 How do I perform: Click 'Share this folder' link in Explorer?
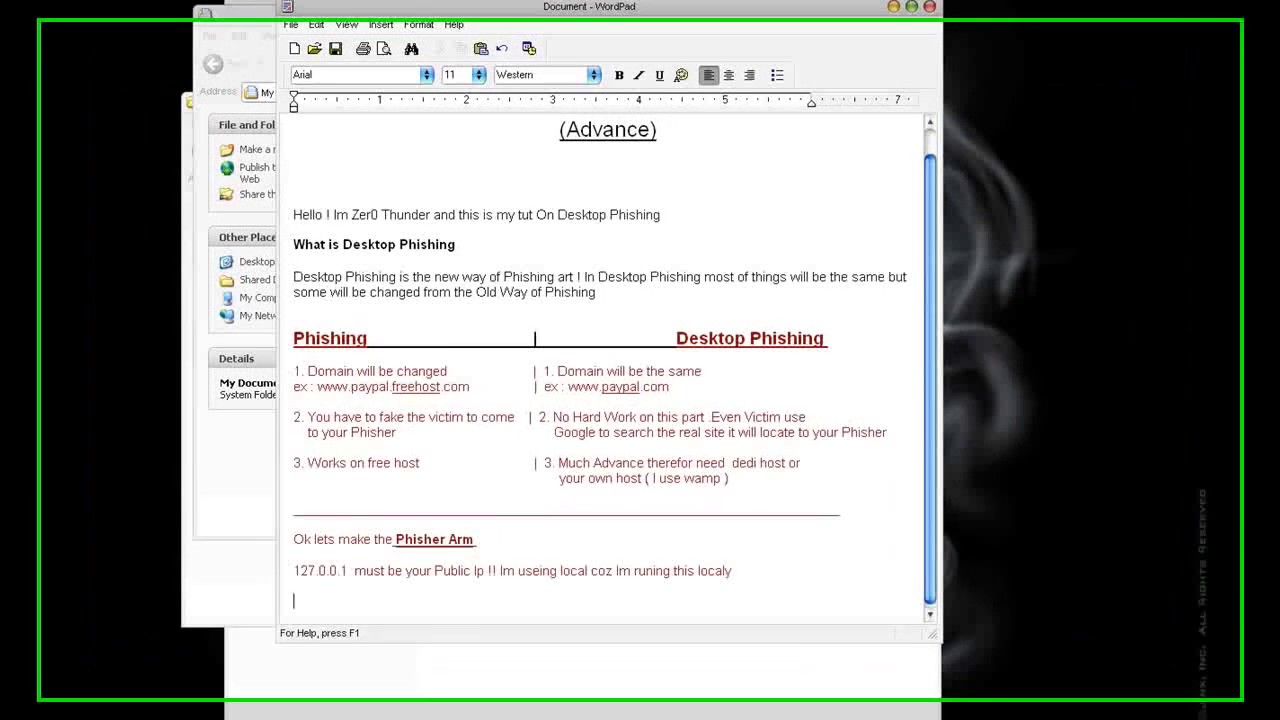click(x=248, y=195)
